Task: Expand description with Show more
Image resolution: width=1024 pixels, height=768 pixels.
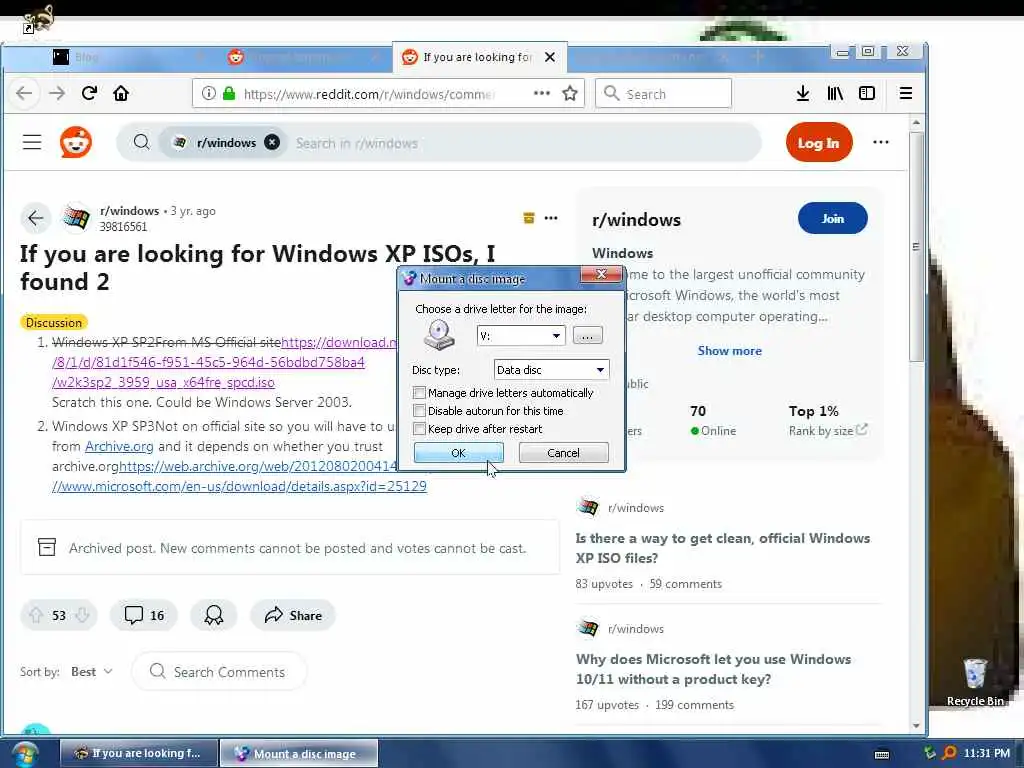Action: coord(729,351)
